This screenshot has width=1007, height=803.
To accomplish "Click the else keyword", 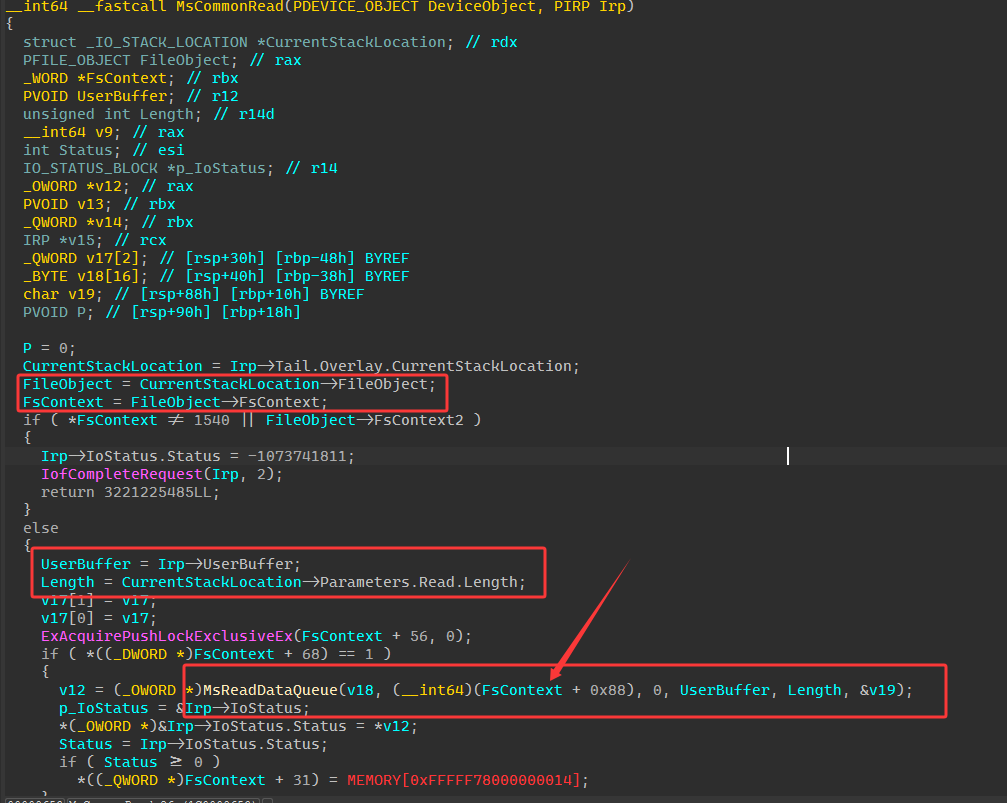I will pyautogui.click(x=41, y=528).
